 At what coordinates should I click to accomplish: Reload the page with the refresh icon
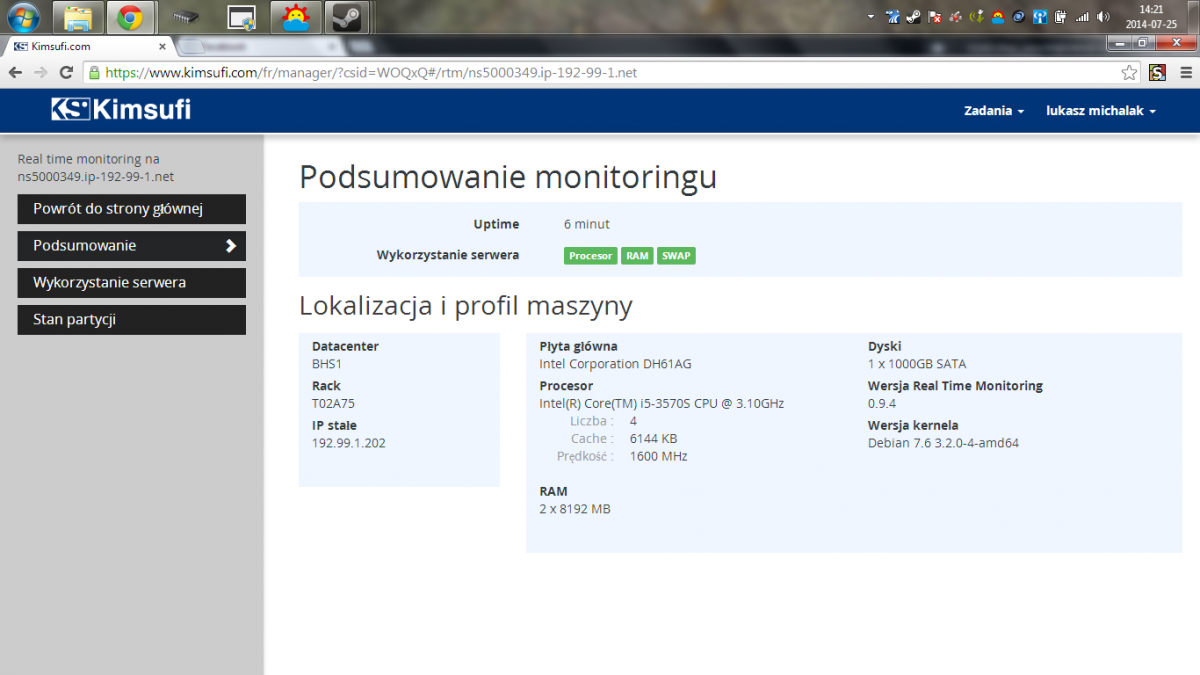pyautogui.click(x=66, y=72)
